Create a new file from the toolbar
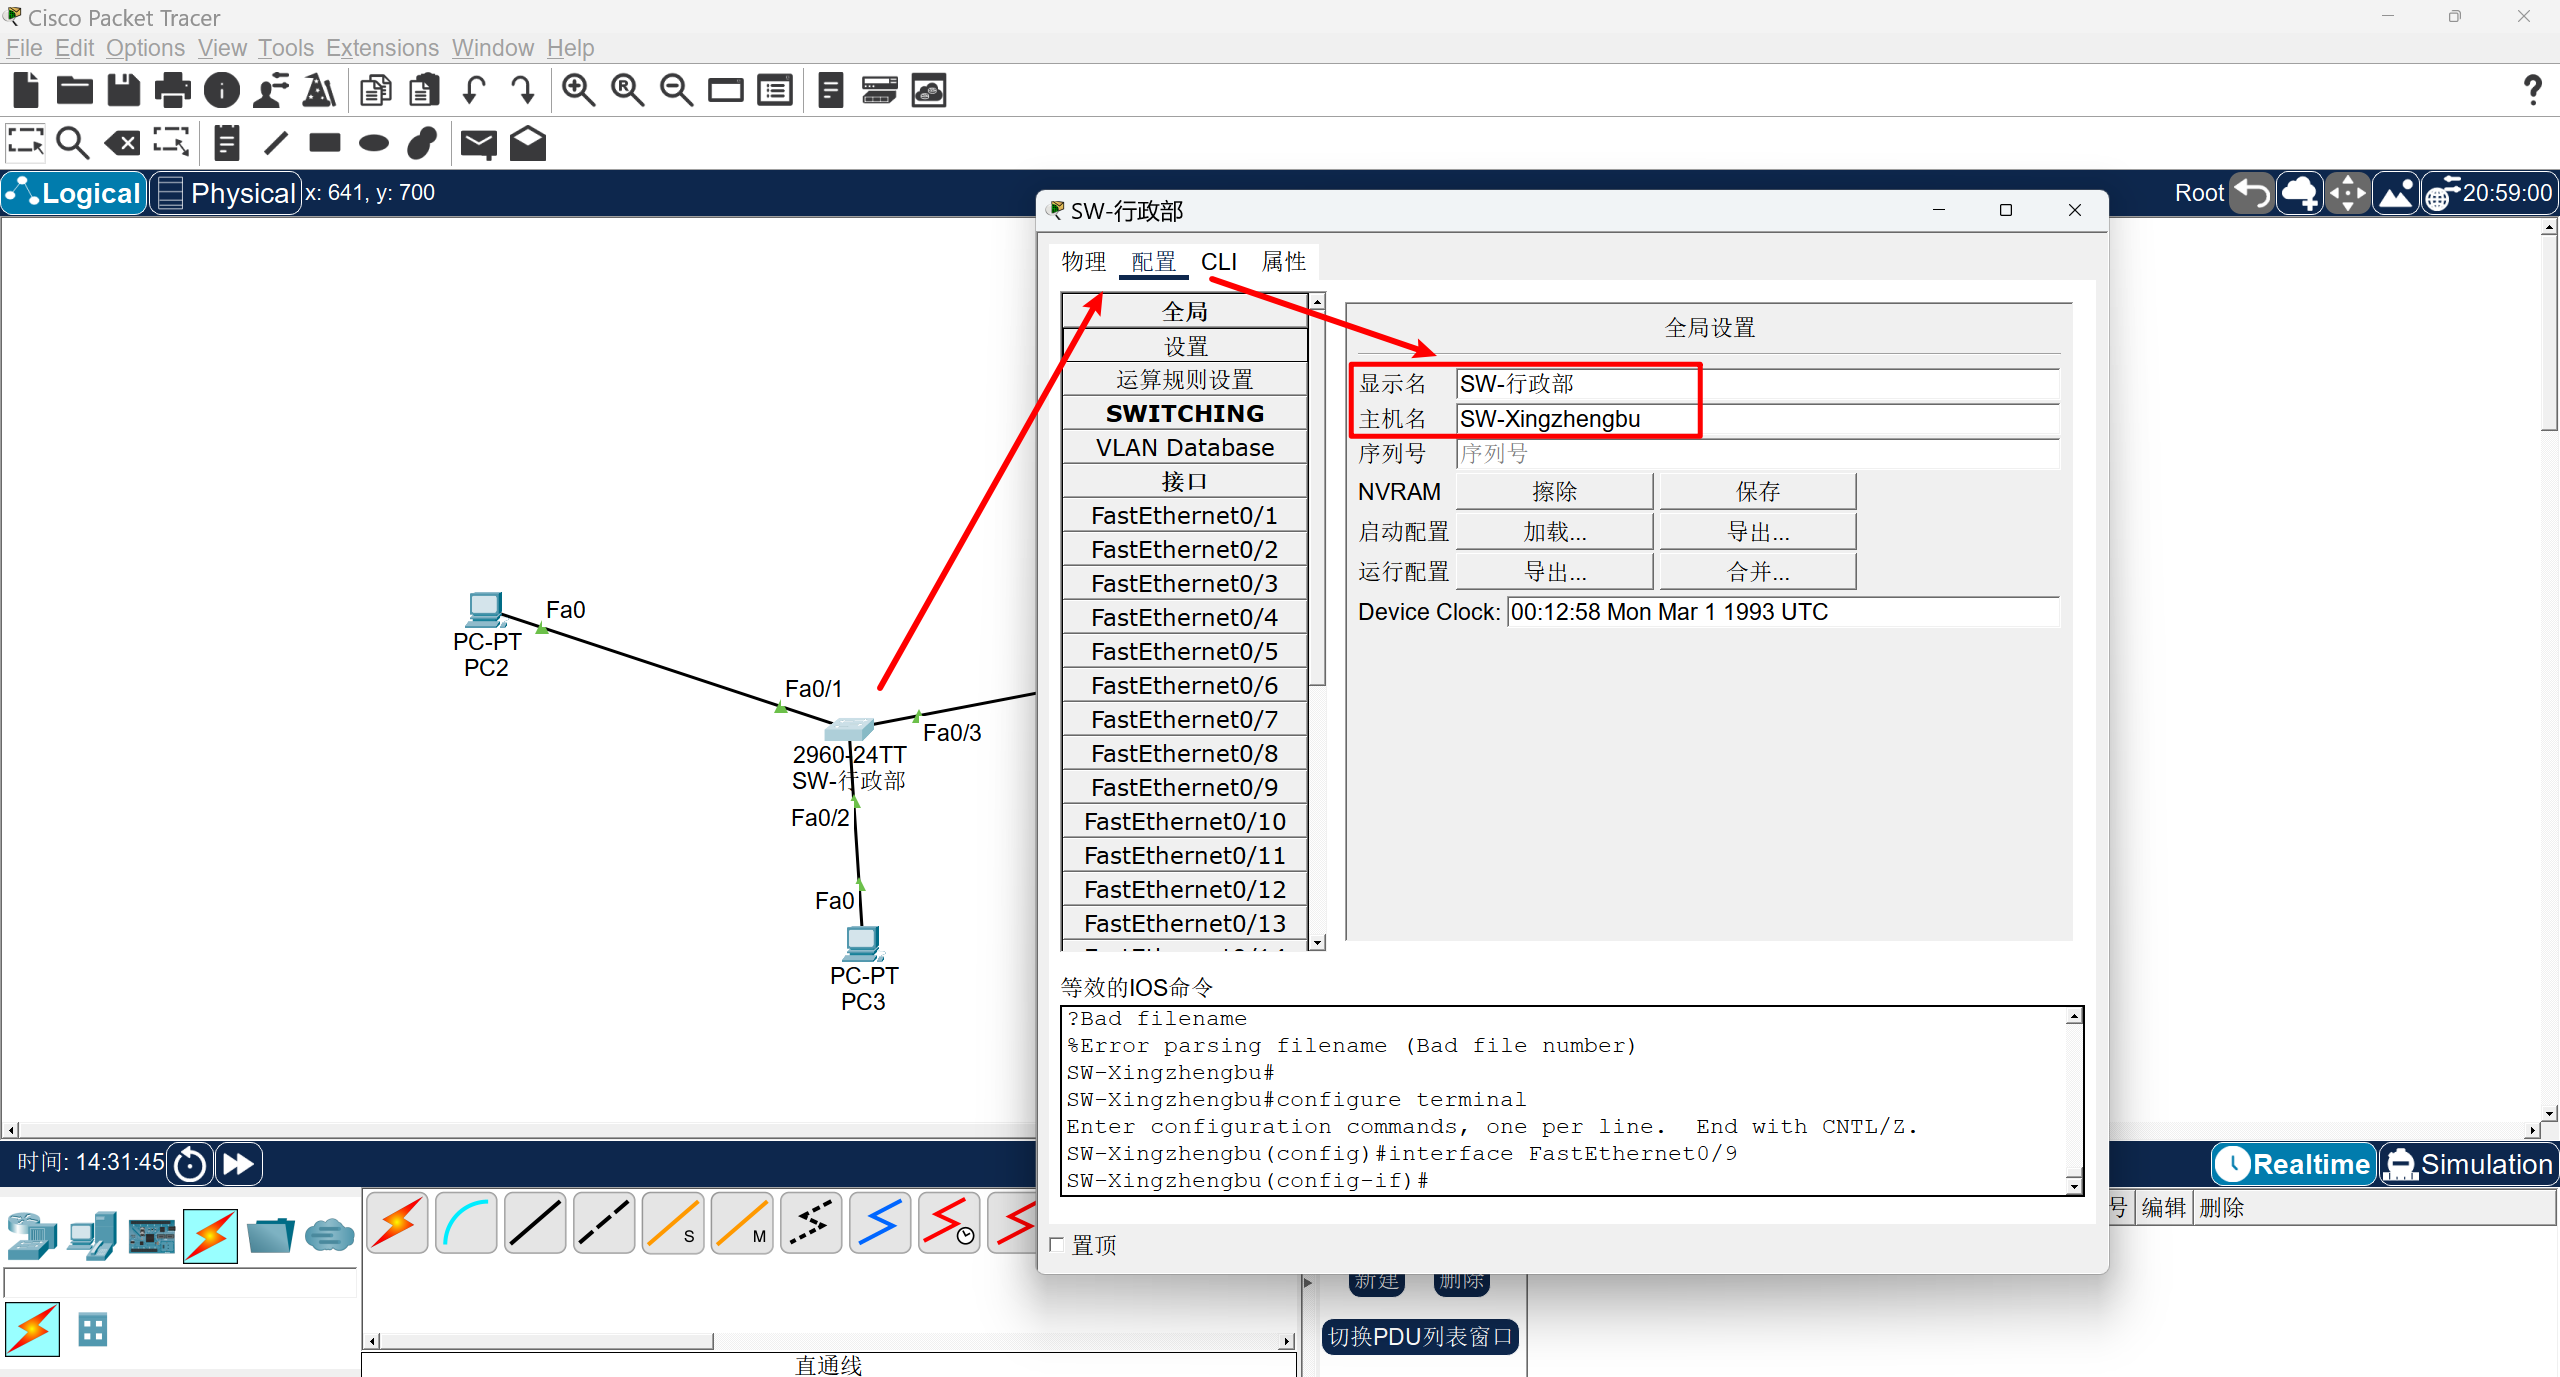 pos(26,91)
